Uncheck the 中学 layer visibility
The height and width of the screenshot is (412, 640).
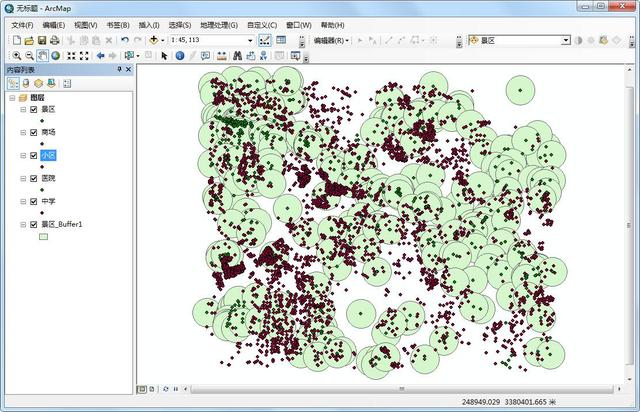[34, 202]
